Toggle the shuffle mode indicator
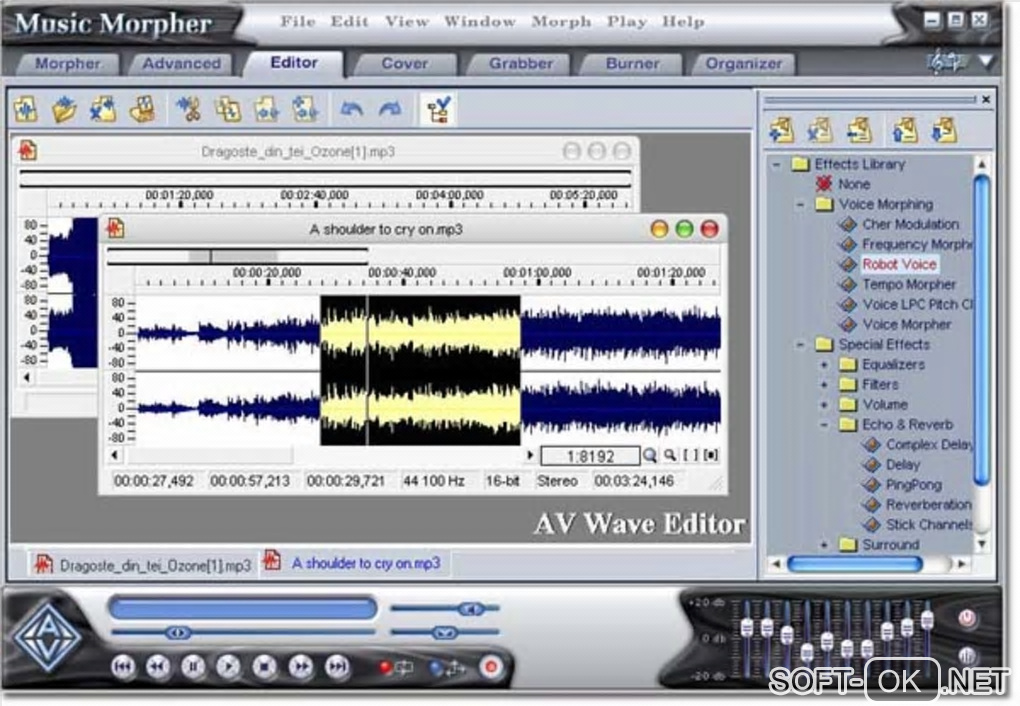The height and width of the screenshot is (706, 1020). 448,668
